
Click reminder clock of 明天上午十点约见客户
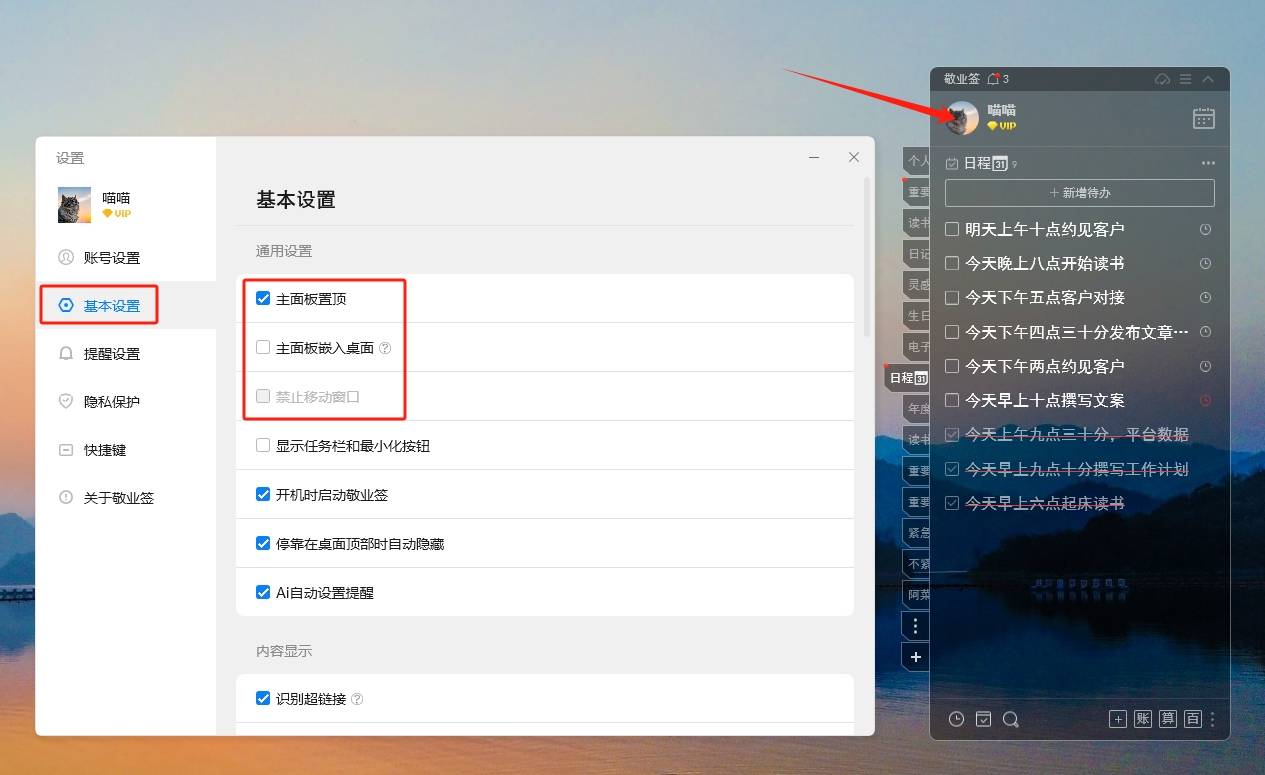pos(1205,229)
